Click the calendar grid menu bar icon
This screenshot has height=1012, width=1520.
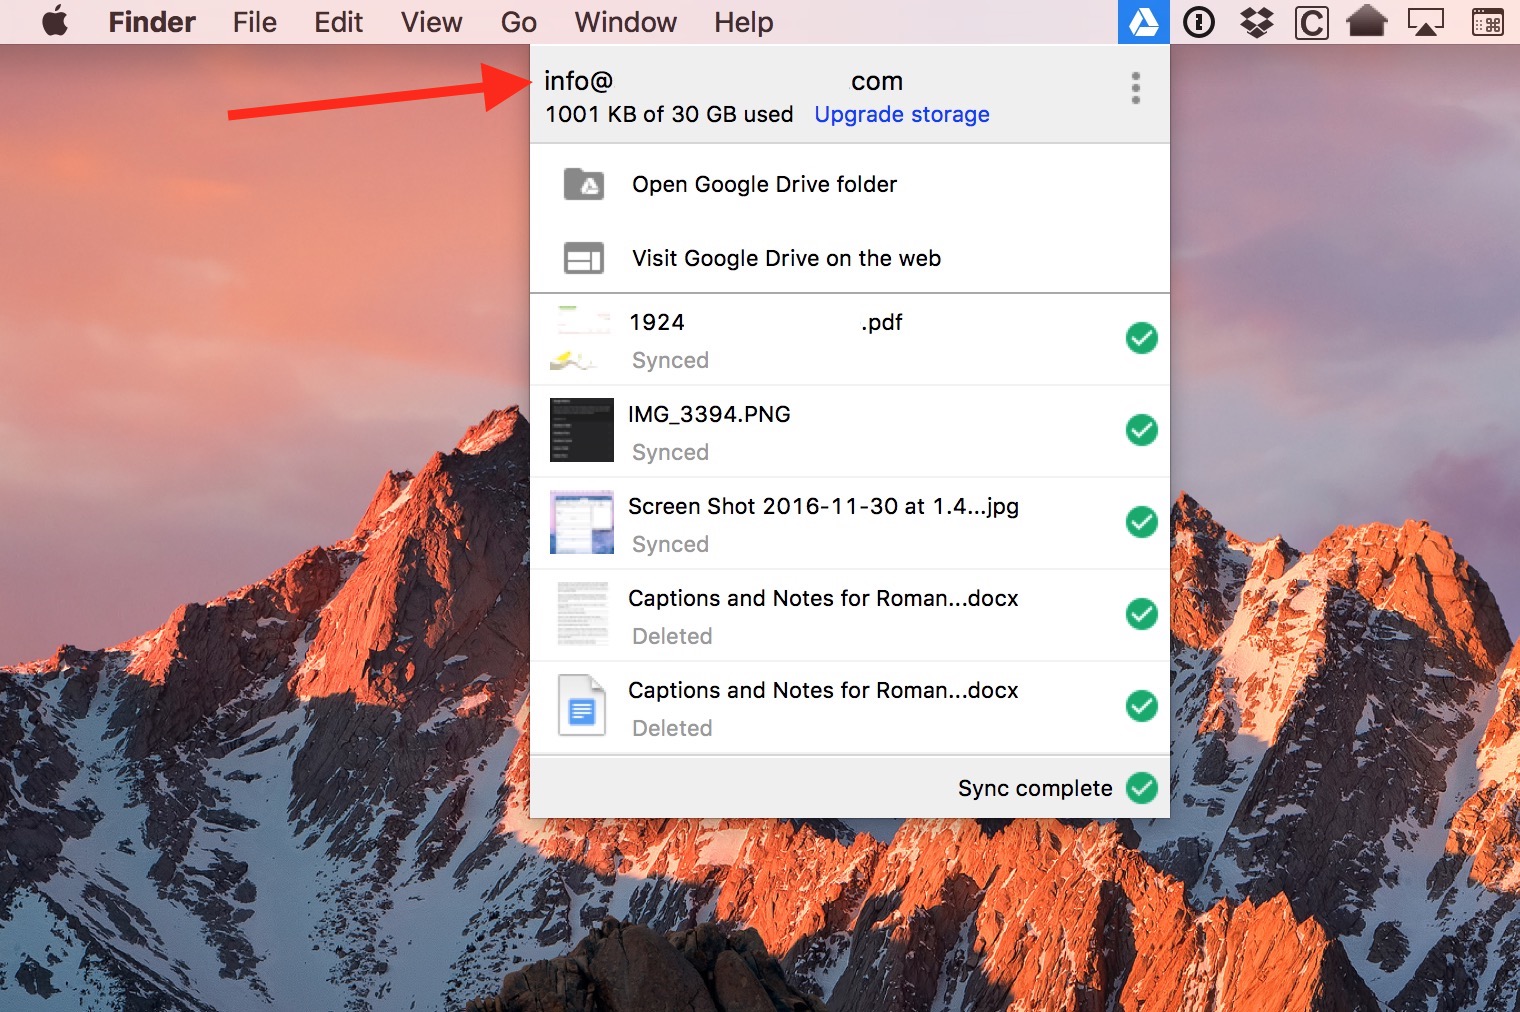click(1488, 22)
